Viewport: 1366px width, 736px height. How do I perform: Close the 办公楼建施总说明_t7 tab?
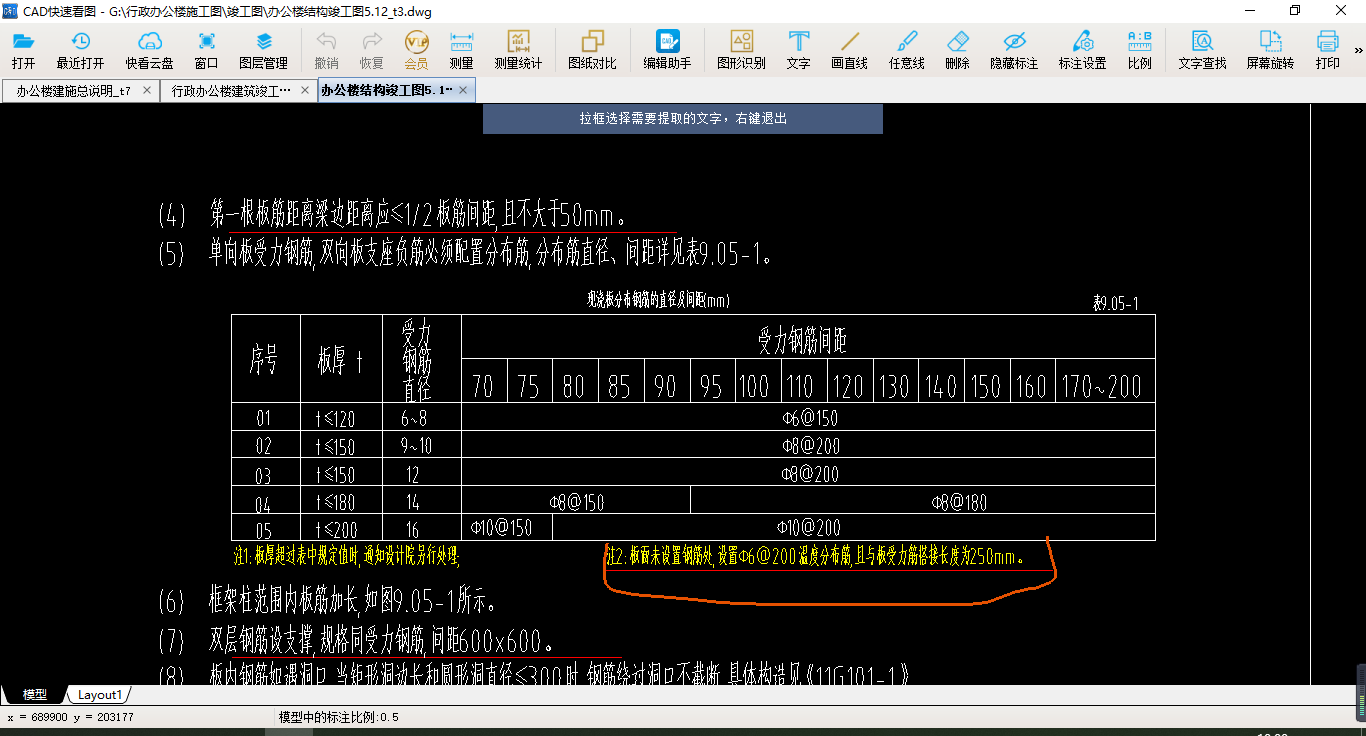[147, 90]
